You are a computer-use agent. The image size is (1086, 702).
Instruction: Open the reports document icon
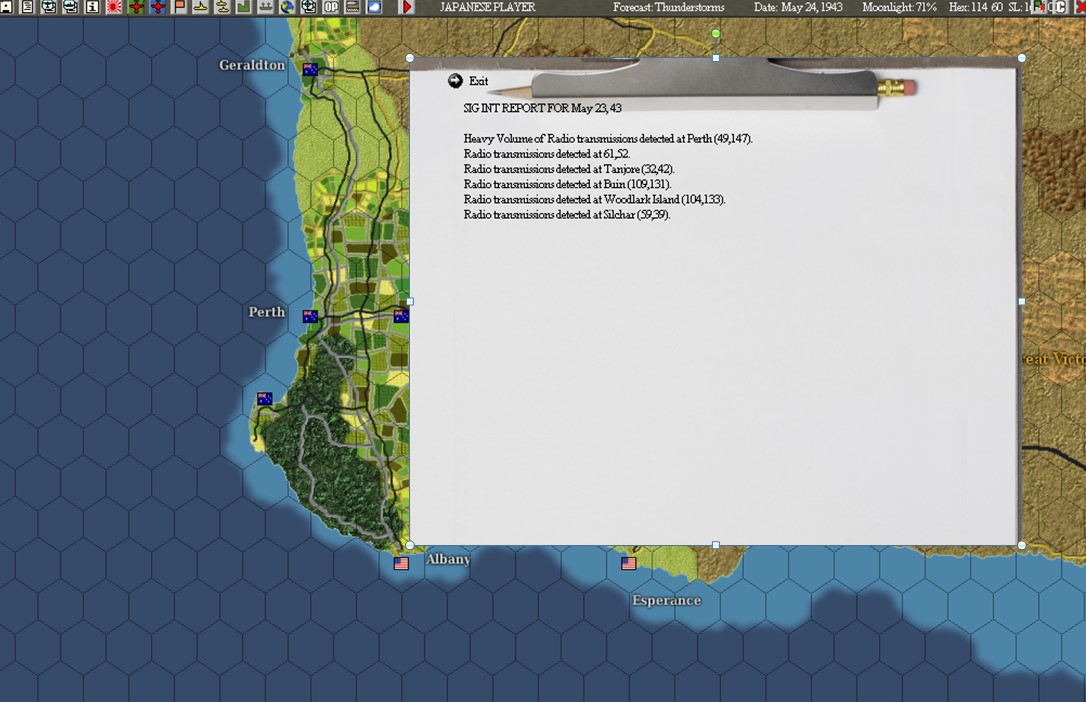pyautogui.click(x=26, y=7)
